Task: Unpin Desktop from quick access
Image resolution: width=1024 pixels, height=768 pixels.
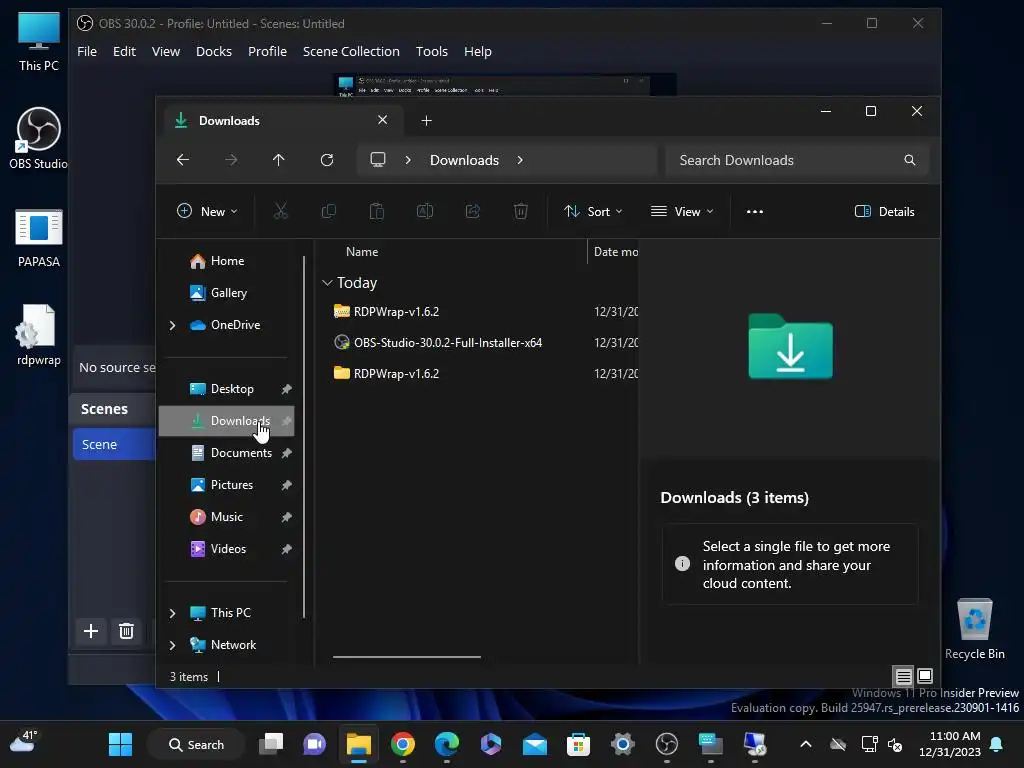Action: [286, 389]
